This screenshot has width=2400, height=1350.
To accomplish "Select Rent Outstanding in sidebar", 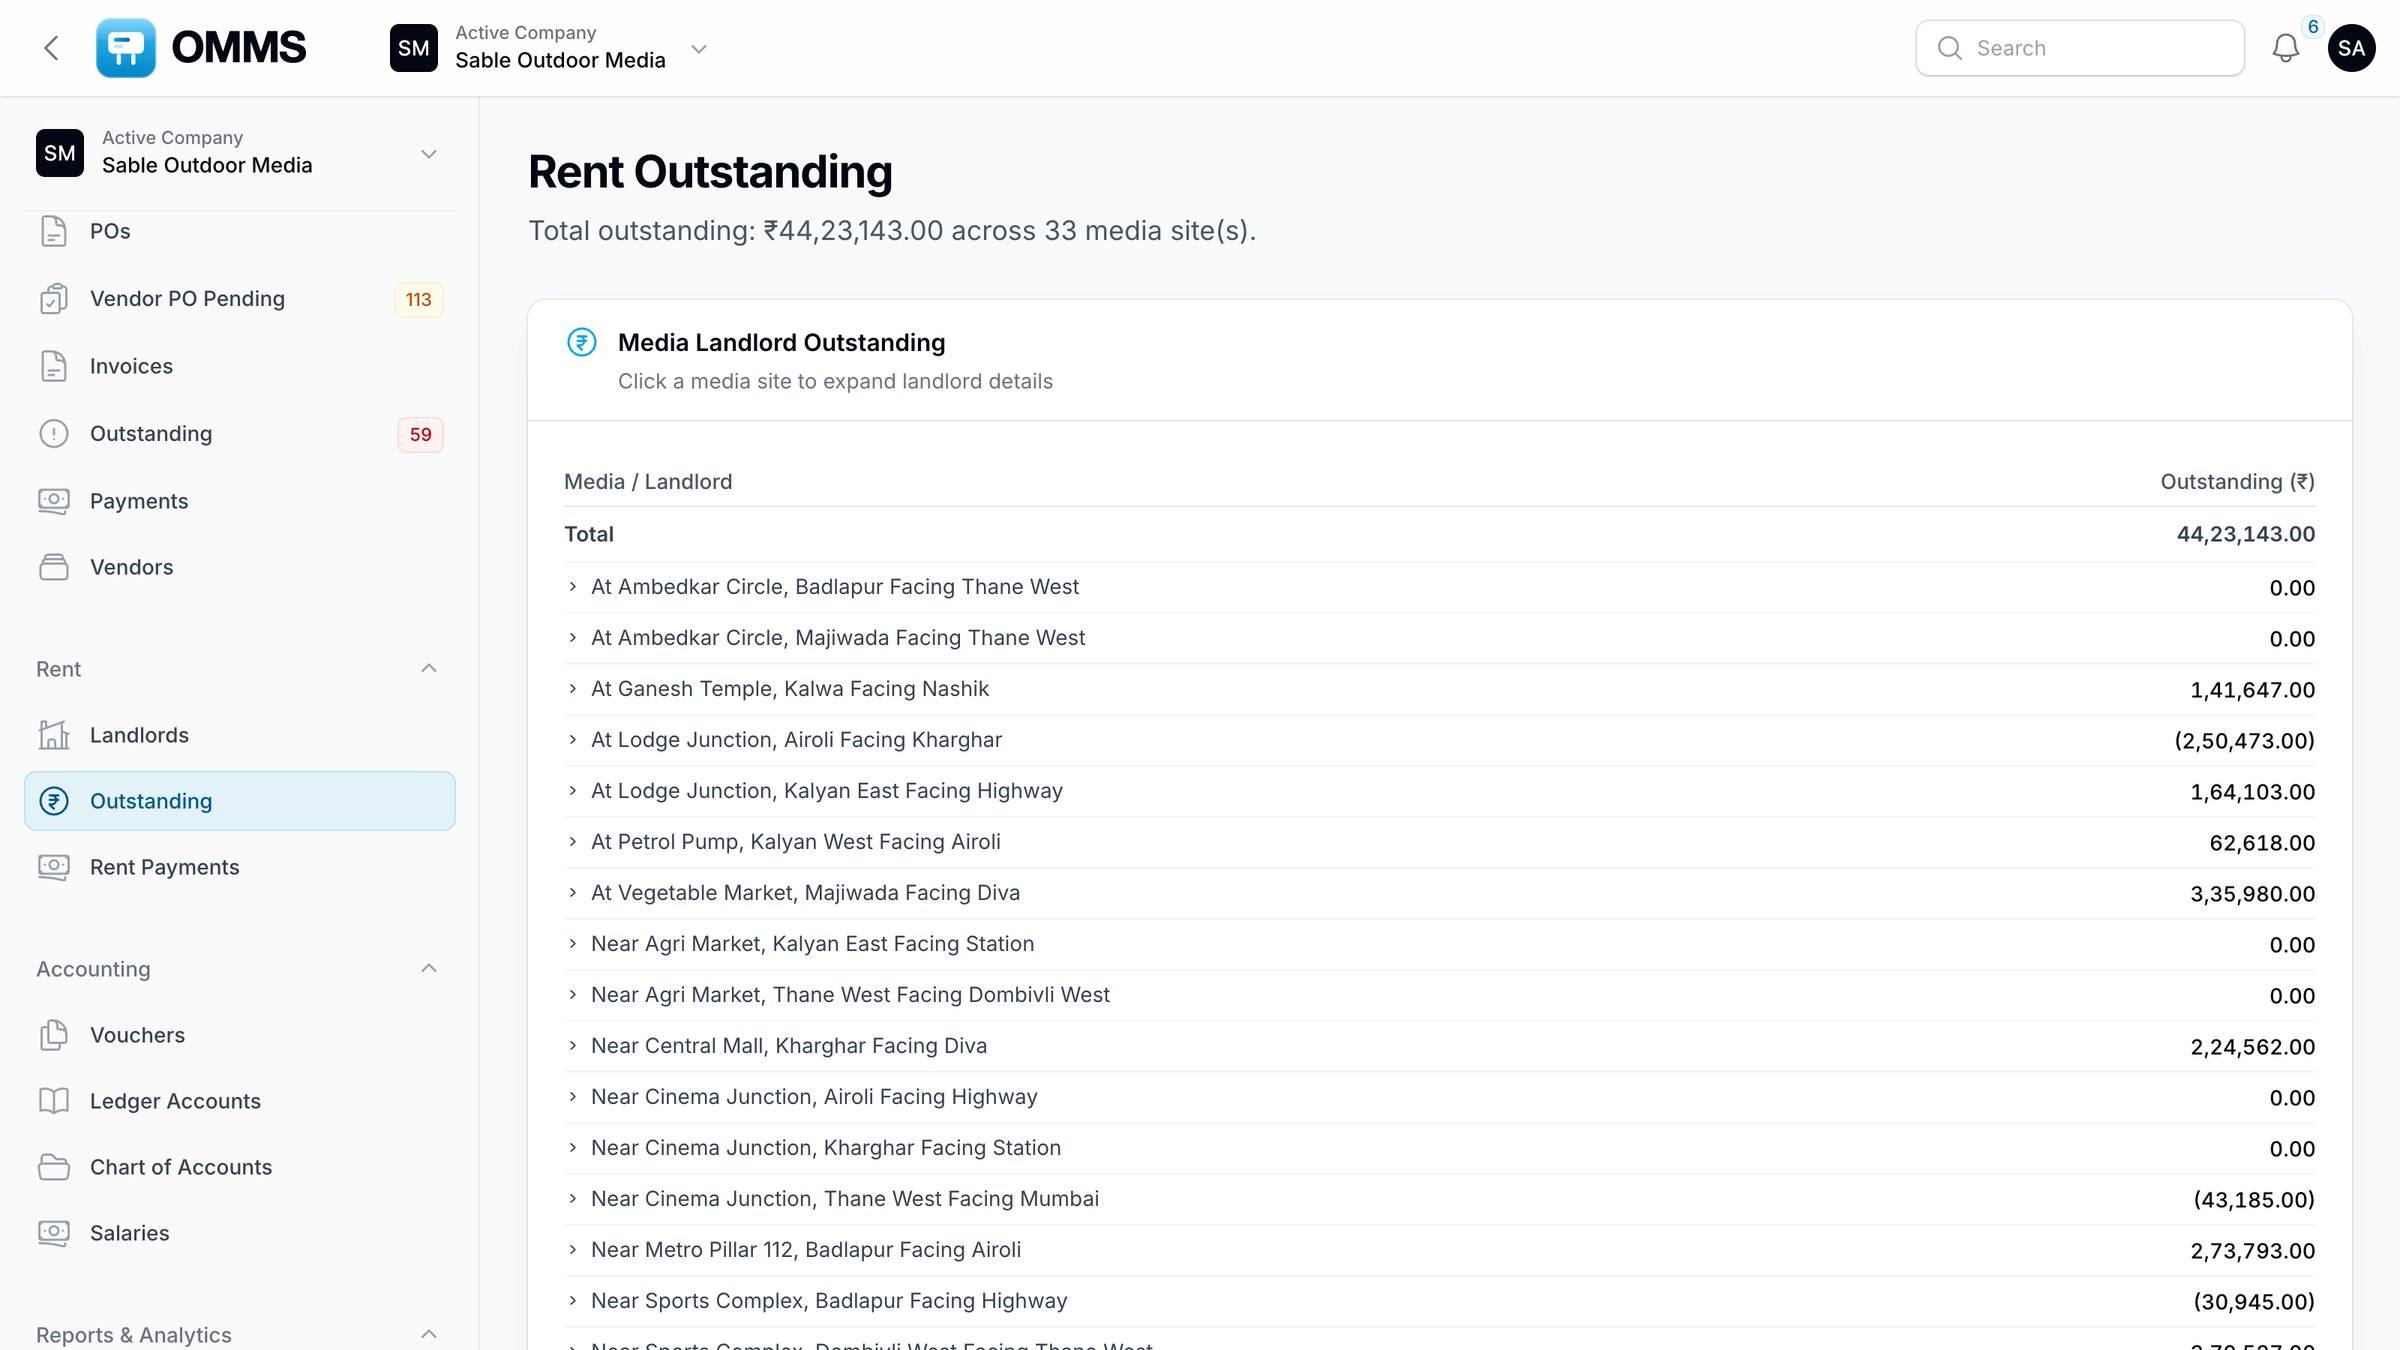I will tap(240, 801).
